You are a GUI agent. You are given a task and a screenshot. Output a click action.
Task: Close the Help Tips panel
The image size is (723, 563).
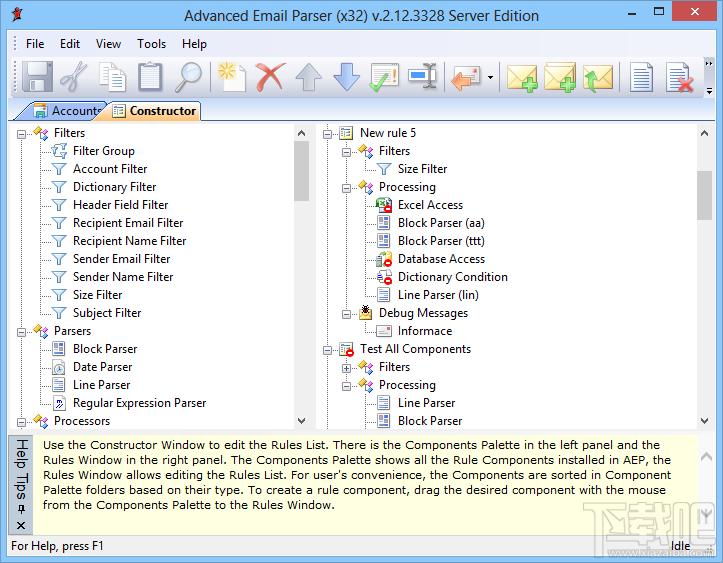(x=21, y=525)
